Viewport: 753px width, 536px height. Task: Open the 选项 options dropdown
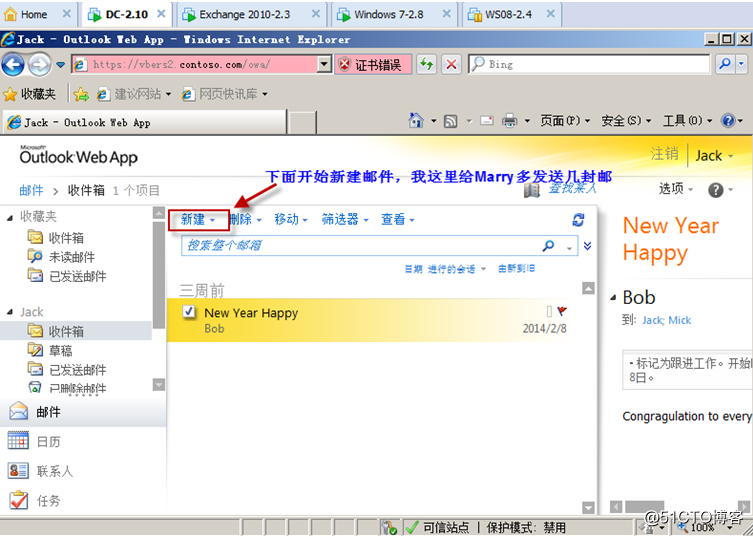point(676,189)
